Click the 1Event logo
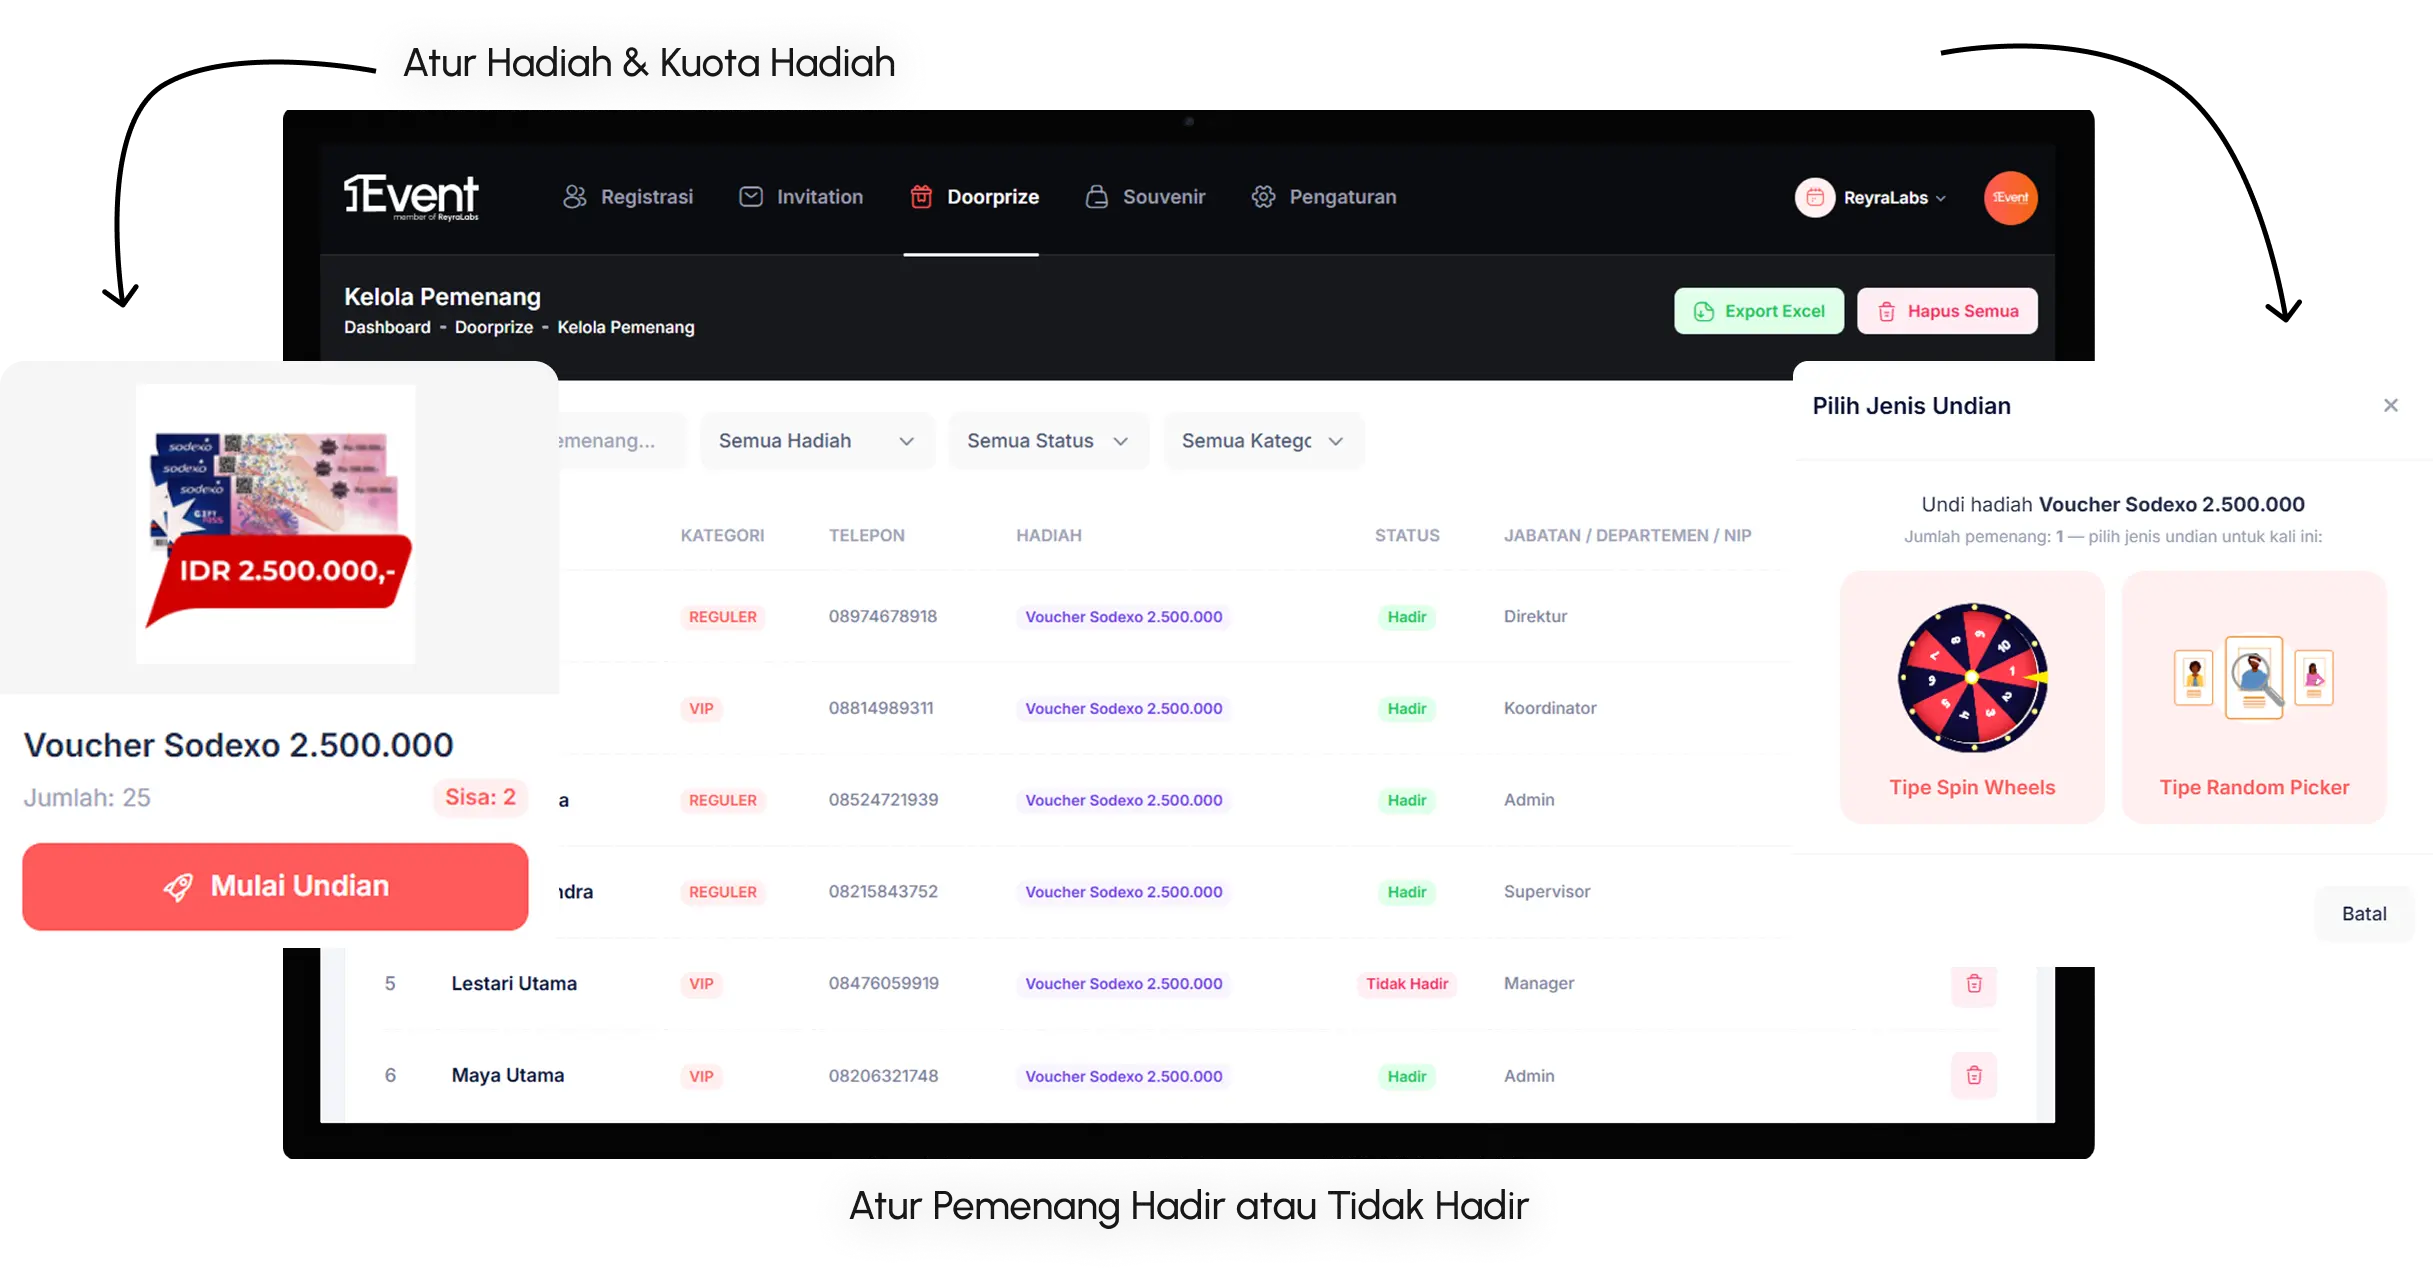 (411, 196)
